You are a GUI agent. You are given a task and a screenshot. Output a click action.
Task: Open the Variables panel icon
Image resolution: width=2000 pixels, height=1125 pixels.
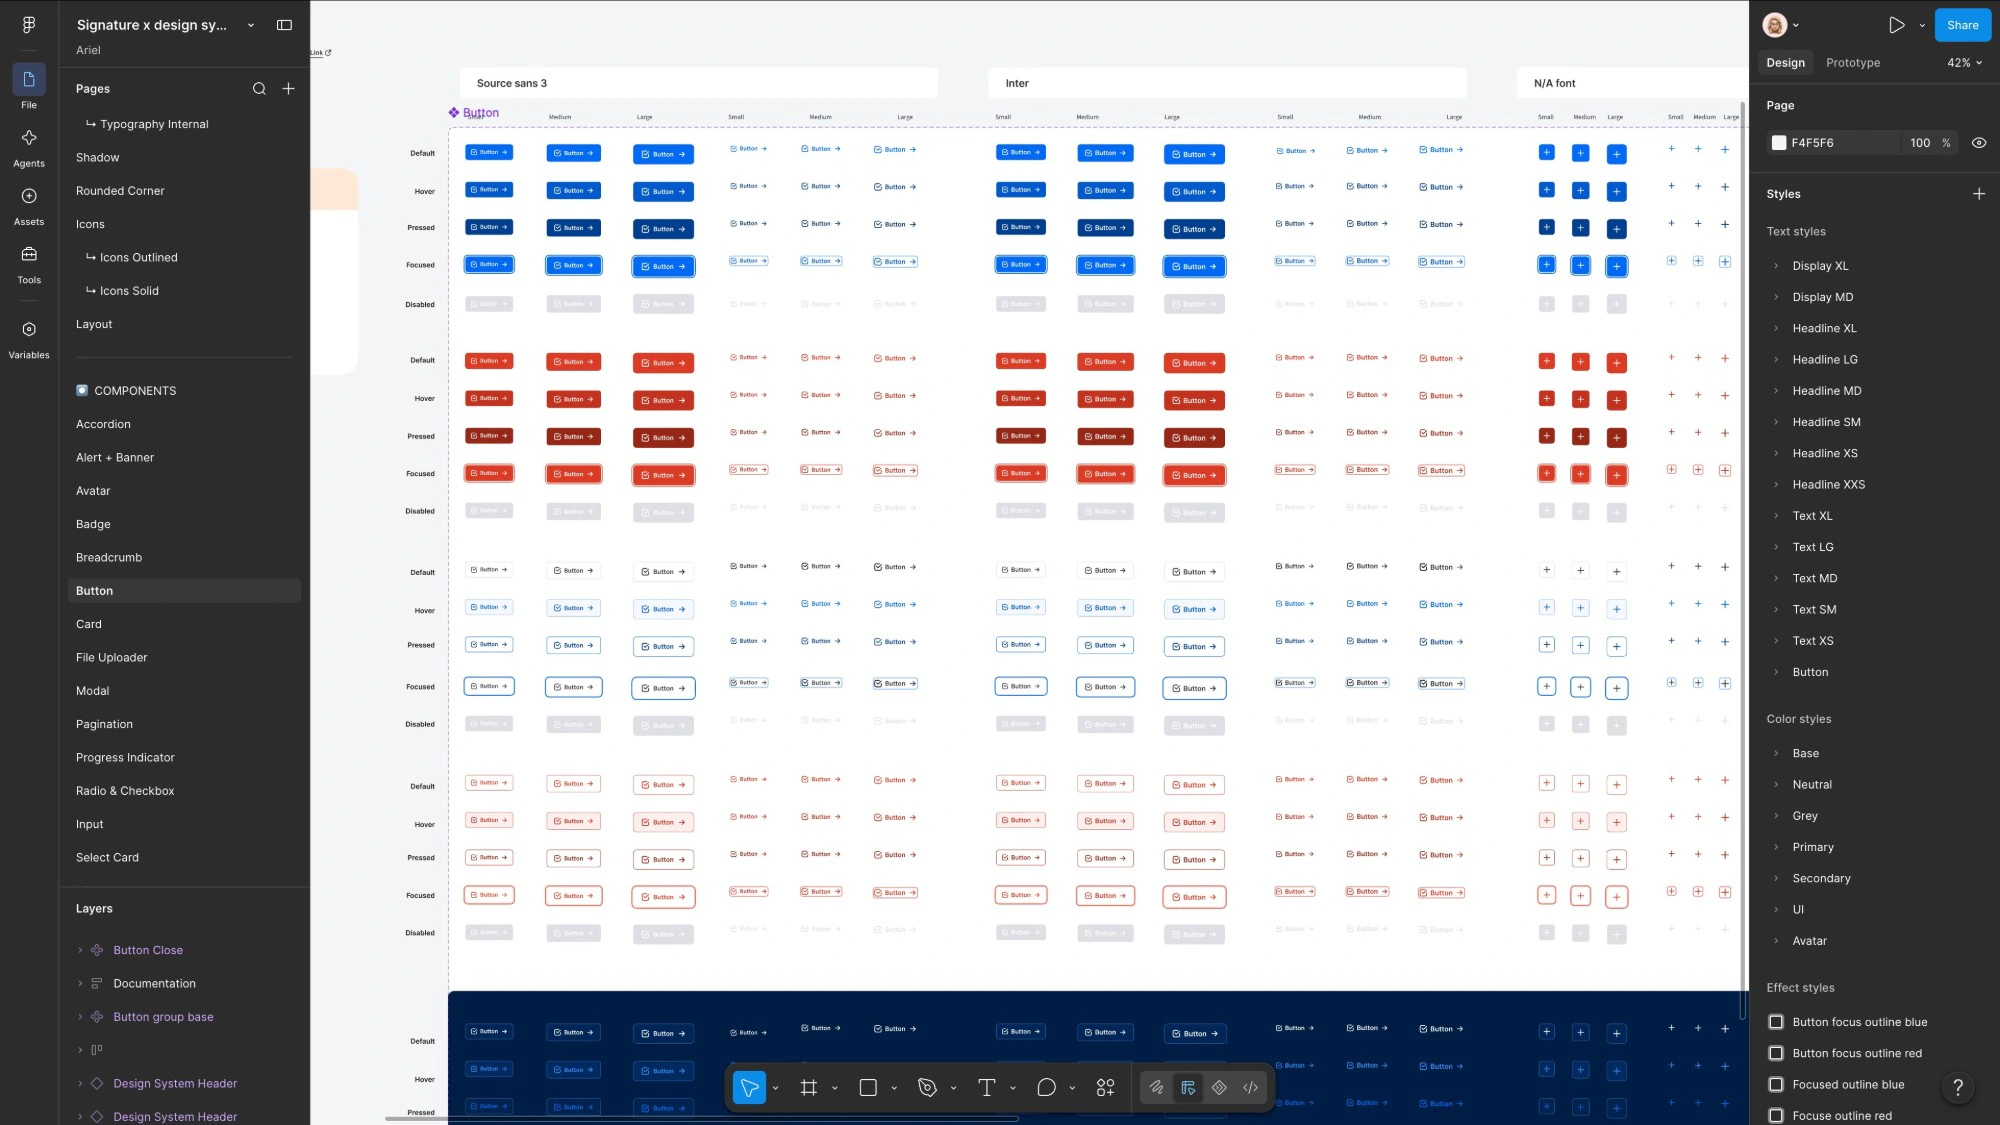[x=29, y=329]
